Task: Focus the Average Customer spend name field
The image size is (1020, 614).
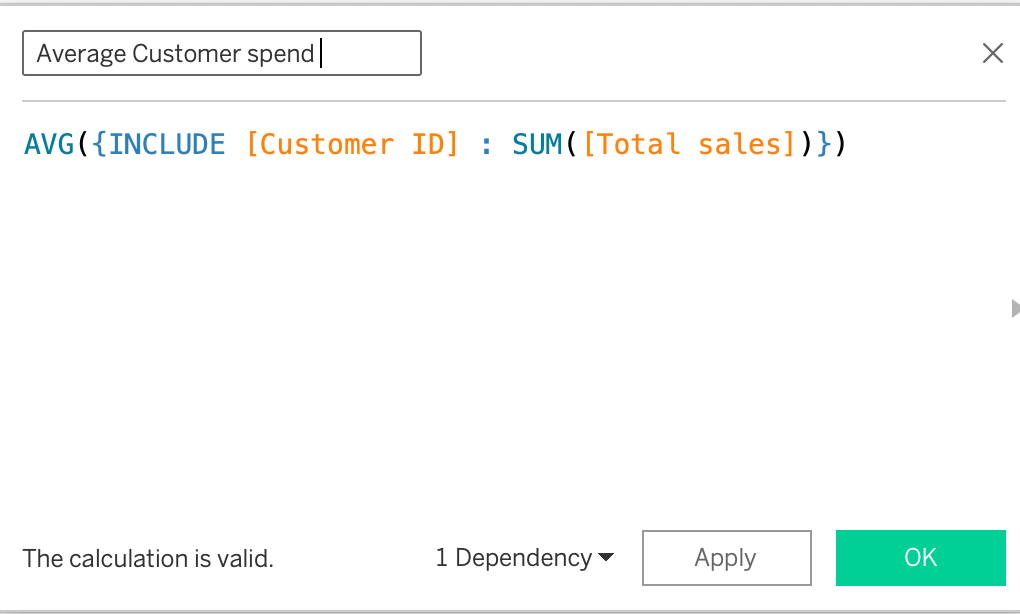Action: (x=221, y=54)
